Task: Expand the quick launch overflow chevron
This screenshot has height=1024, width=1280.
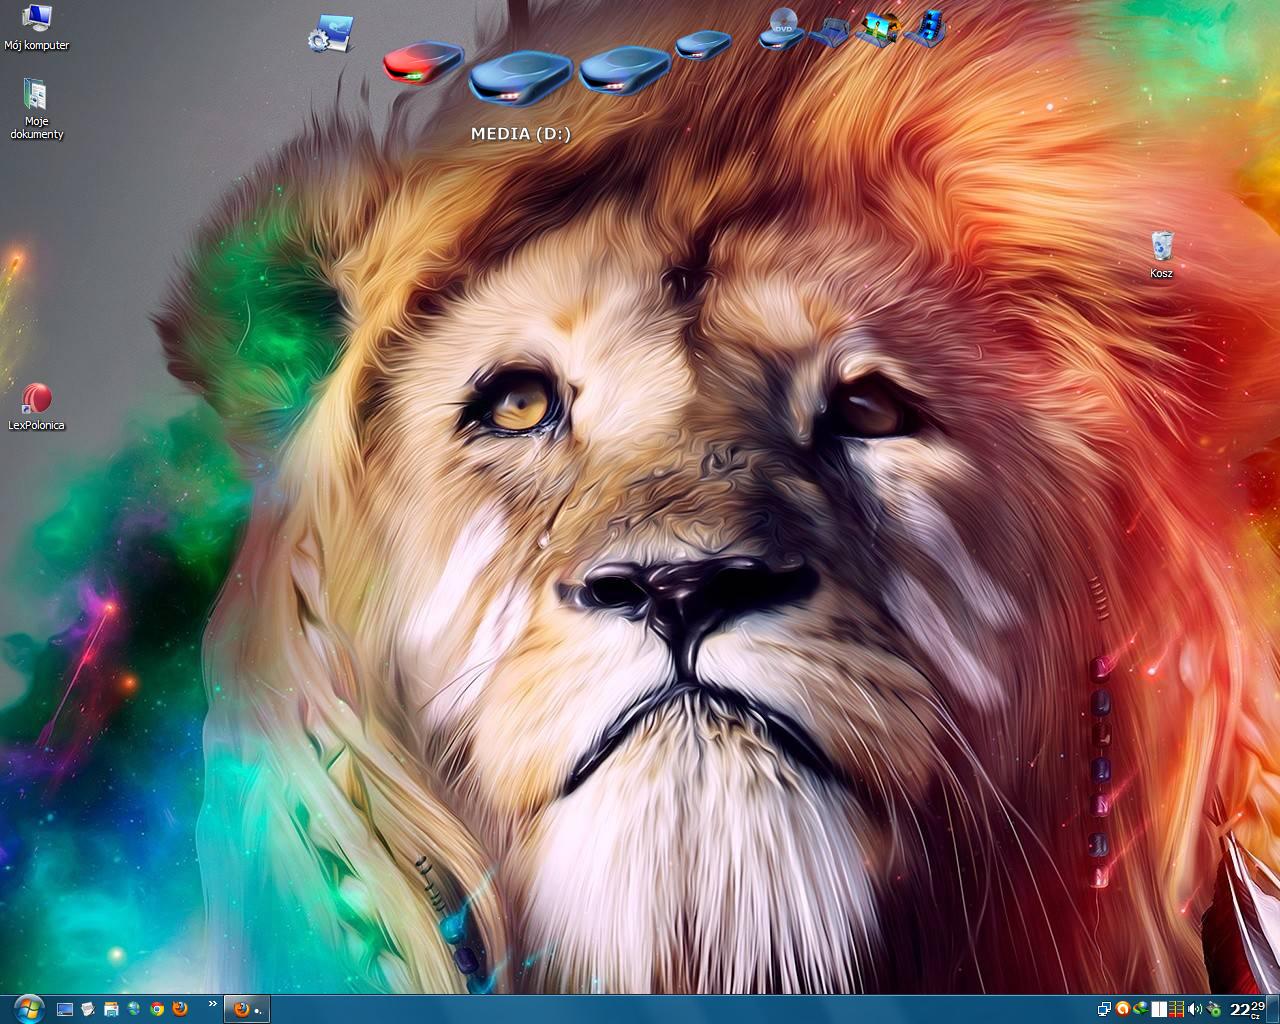Action: (x=212, y=1003)
